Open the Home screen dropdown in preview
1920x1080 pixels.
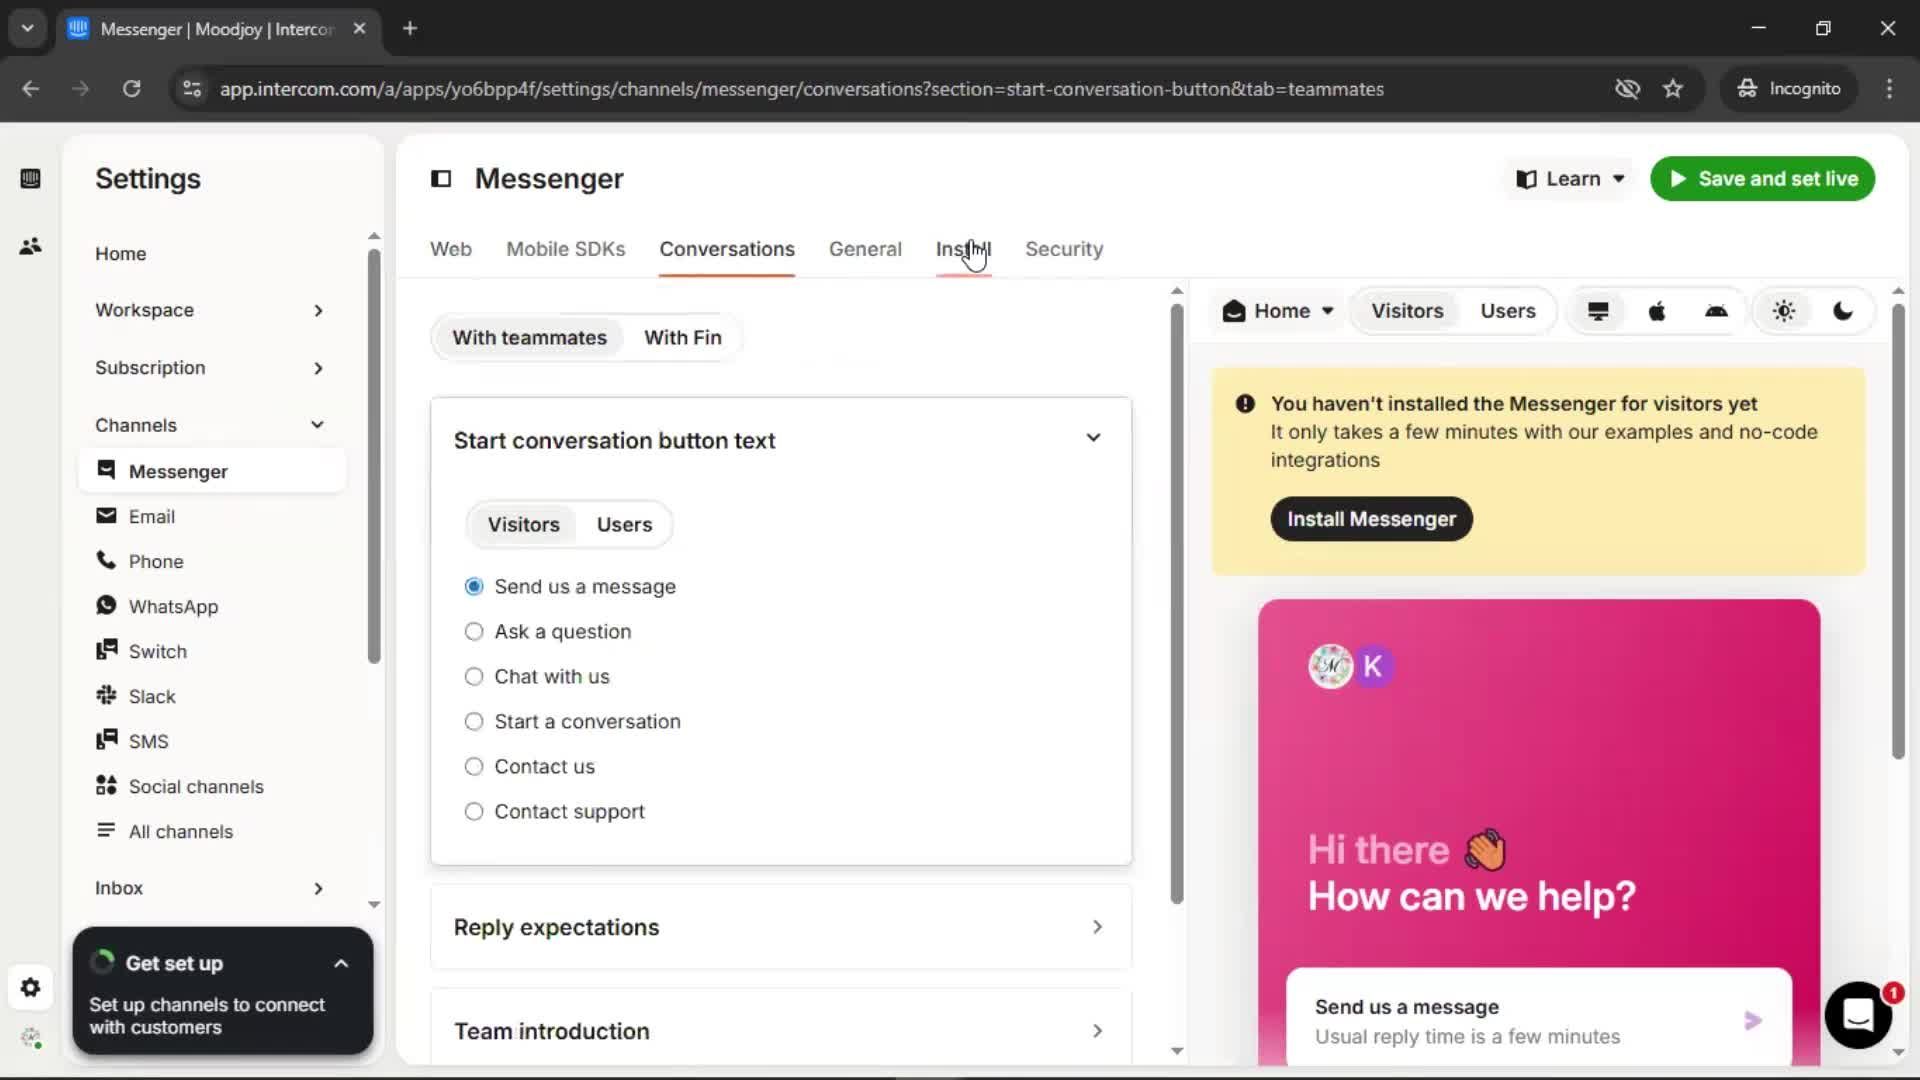(x=1278, y=311)
